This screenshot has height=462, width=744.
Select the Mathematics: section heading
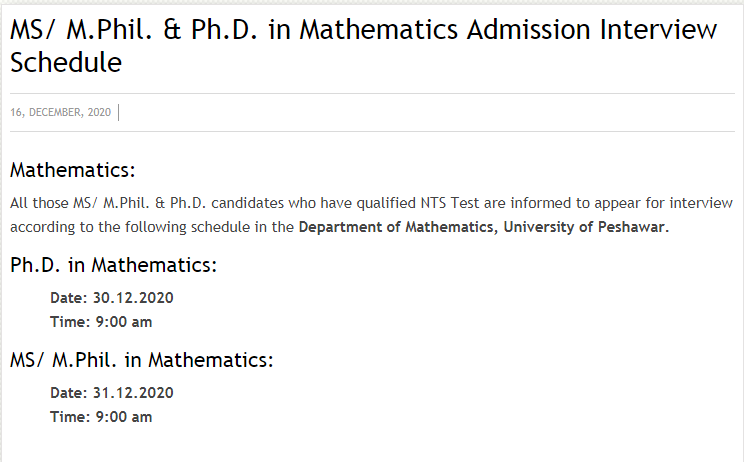point(73,170)
